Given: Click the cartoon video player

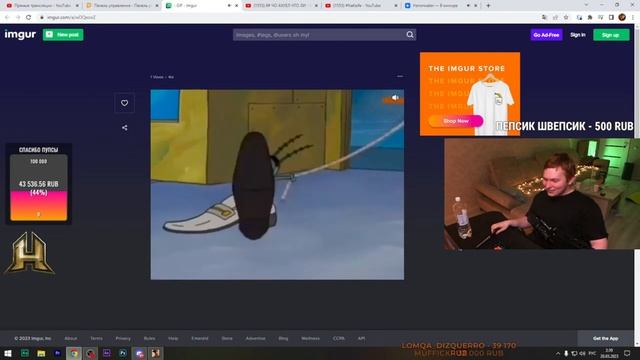Looking at the screenshot, I should pos(277,184).
